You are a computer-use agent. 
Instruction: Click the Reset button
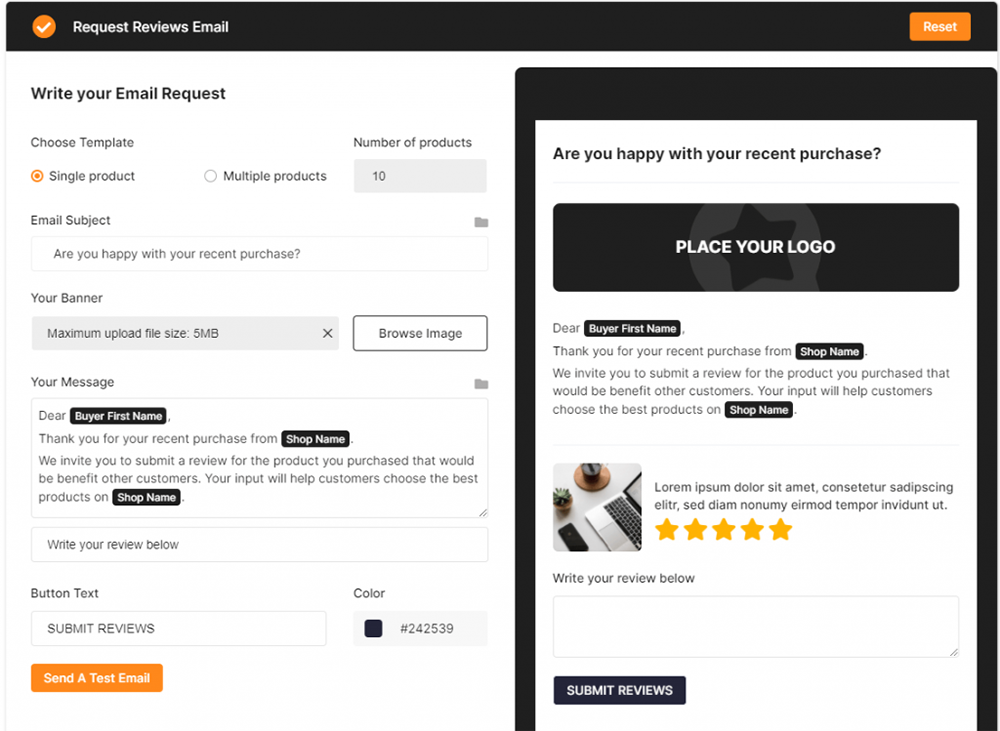[939, 27]
